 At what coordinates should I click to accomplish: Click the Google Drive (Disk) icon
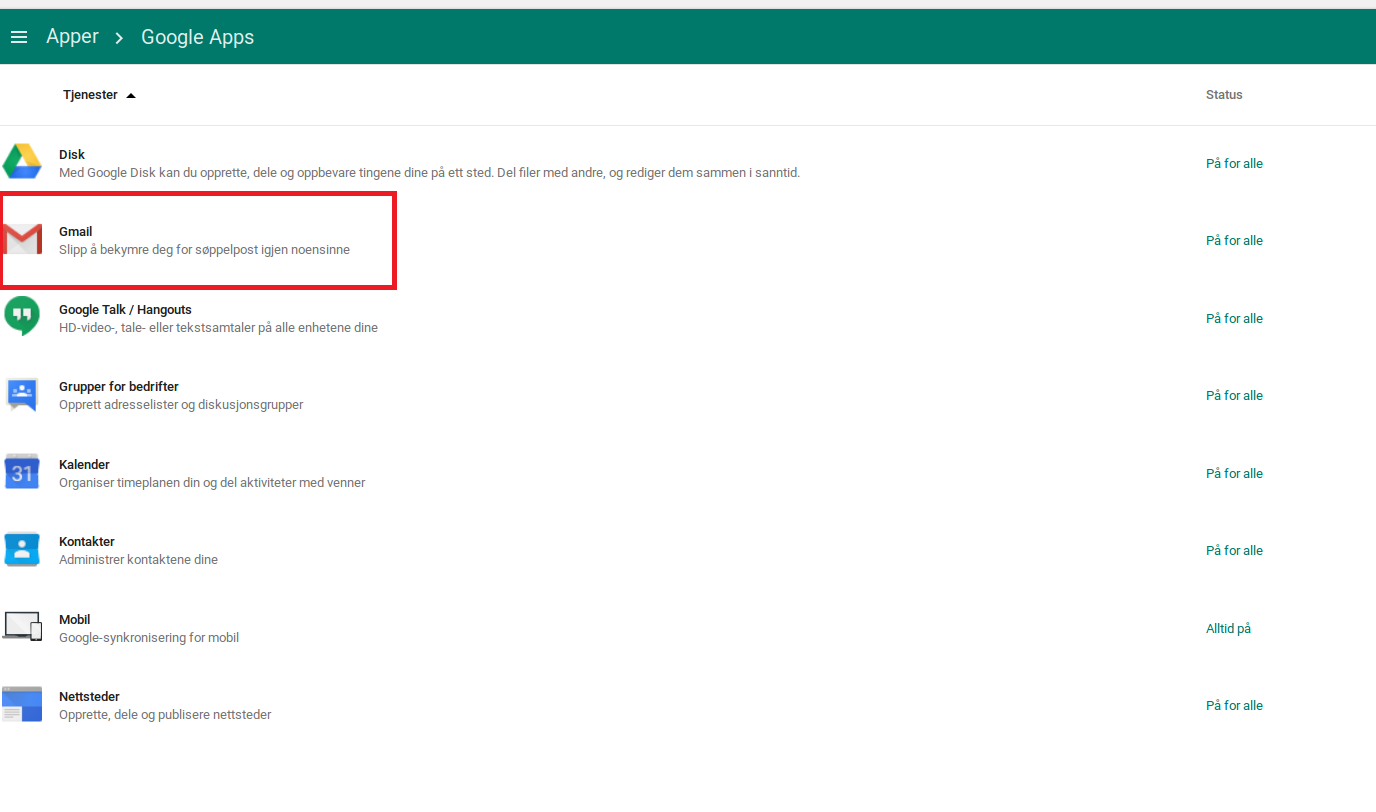(x=22, y=162)
